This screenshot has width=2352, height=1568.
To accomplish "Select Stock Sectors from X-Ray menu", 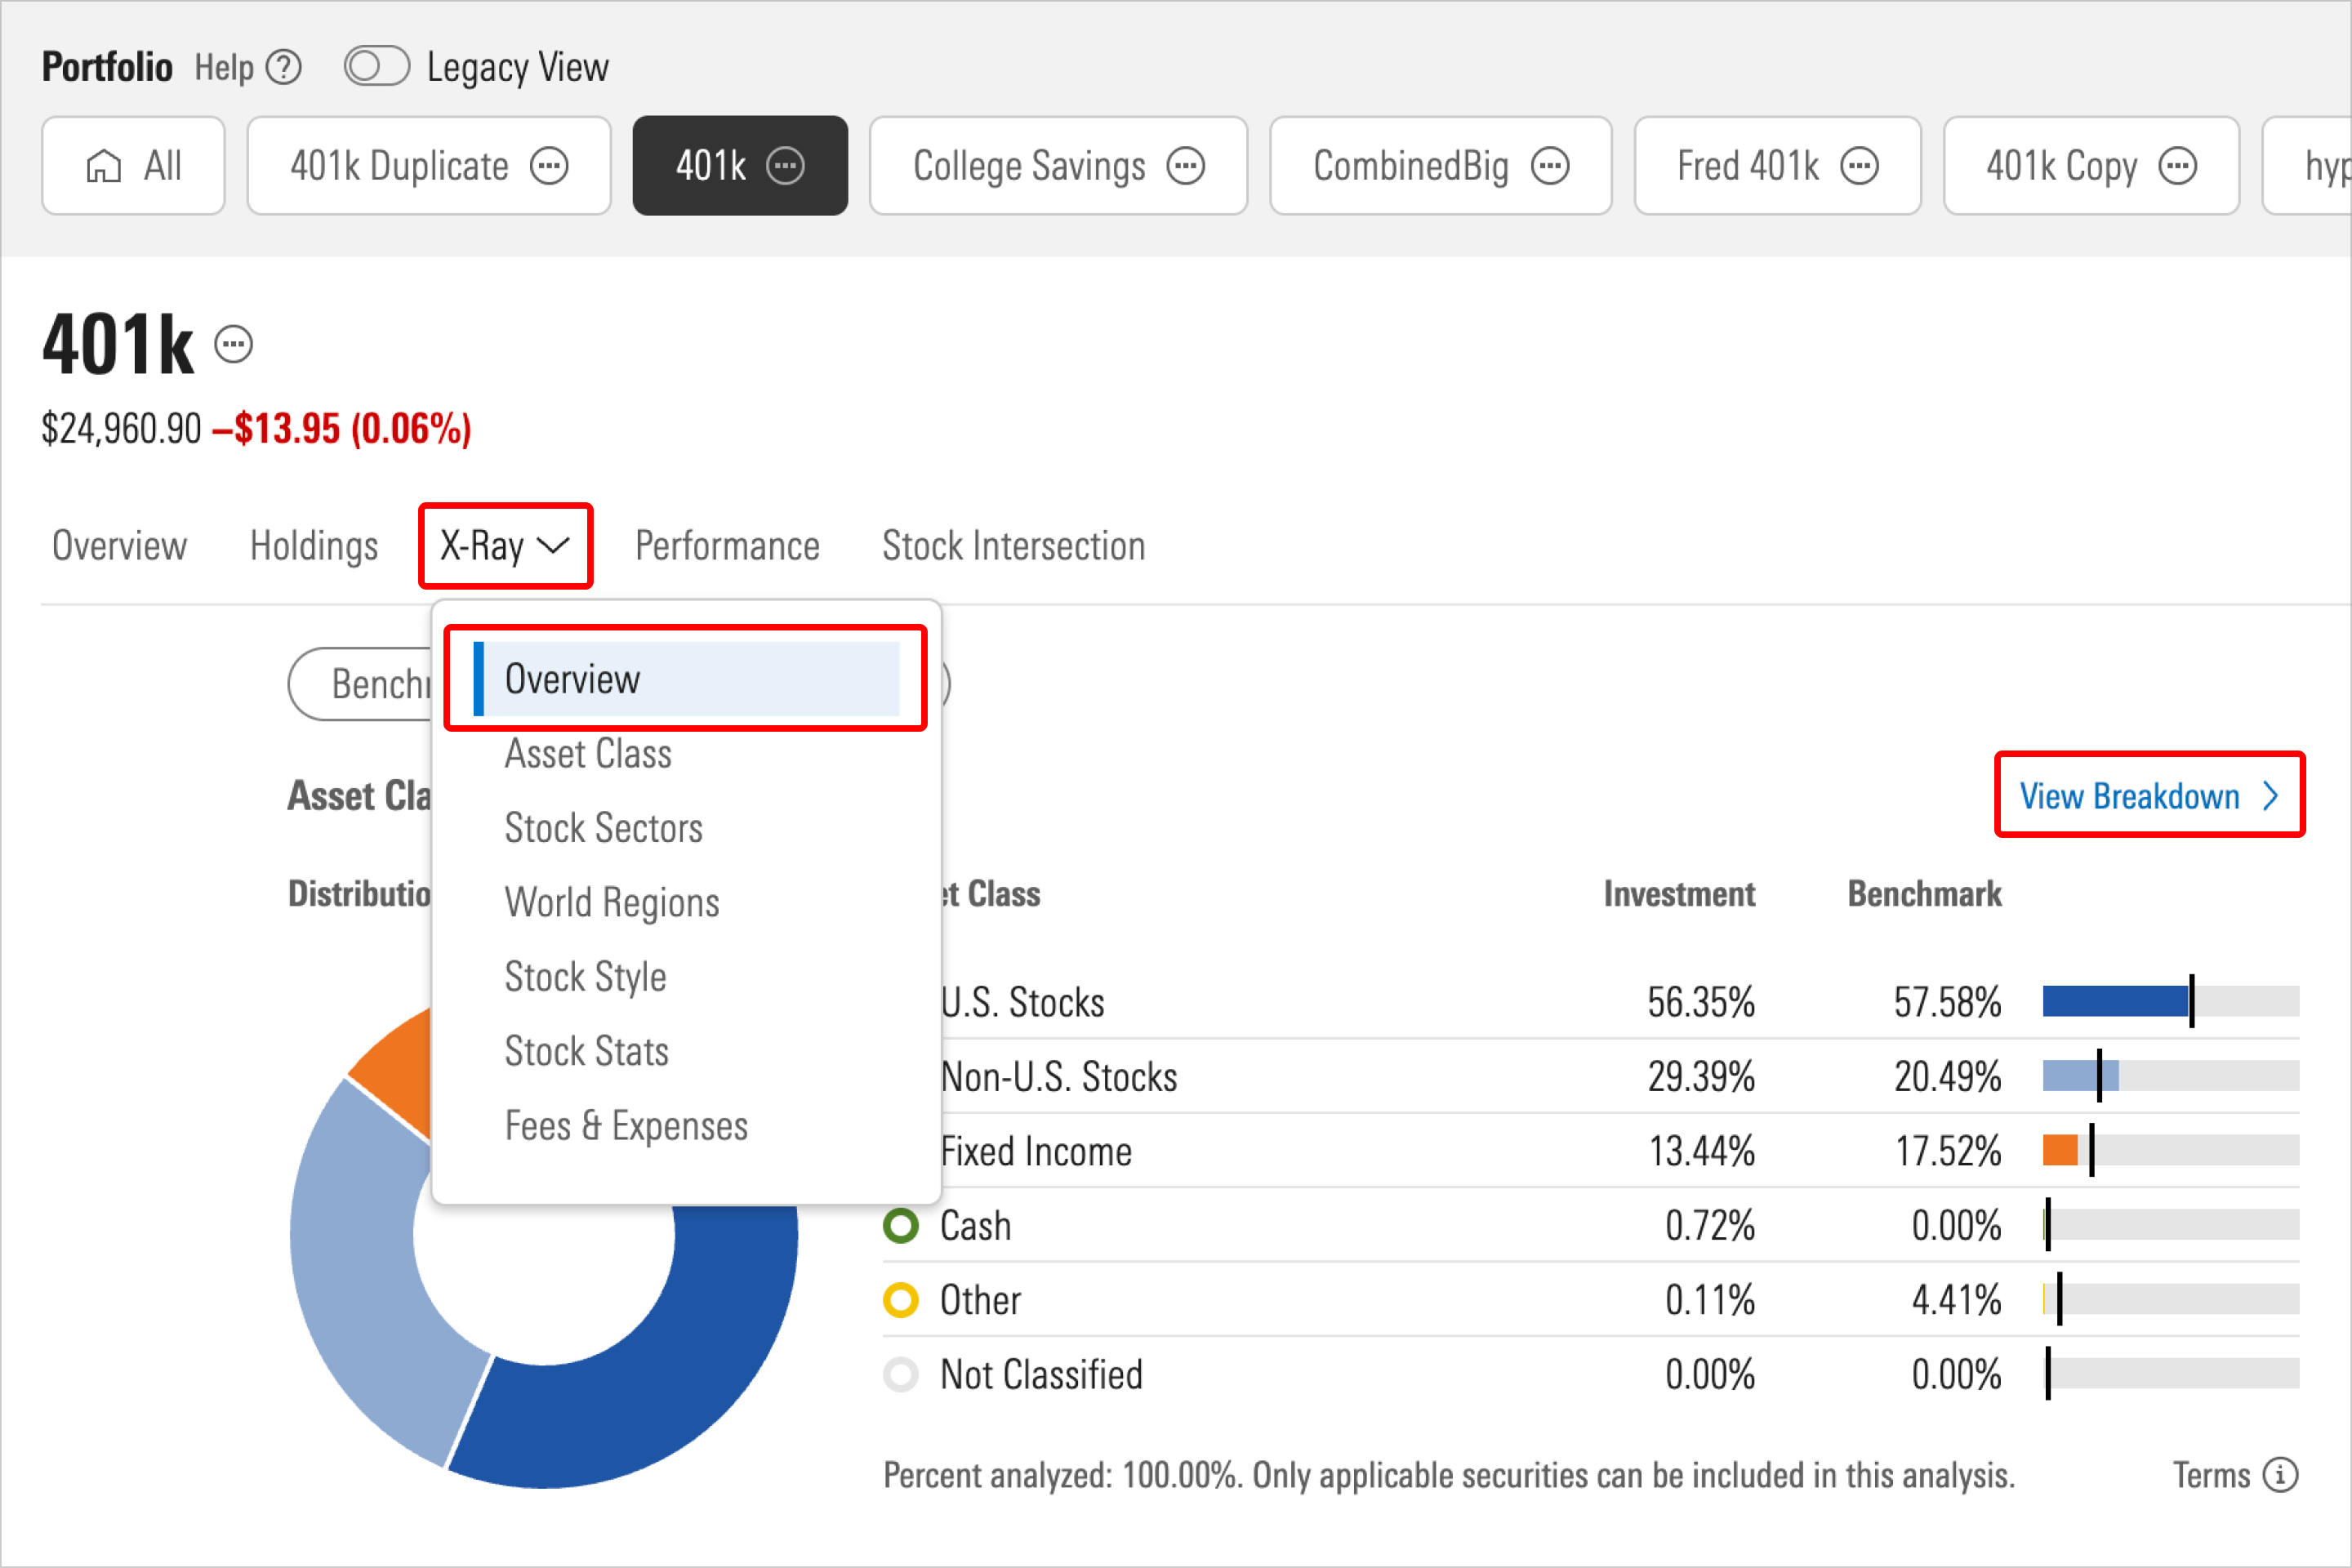I will point(603,828).
